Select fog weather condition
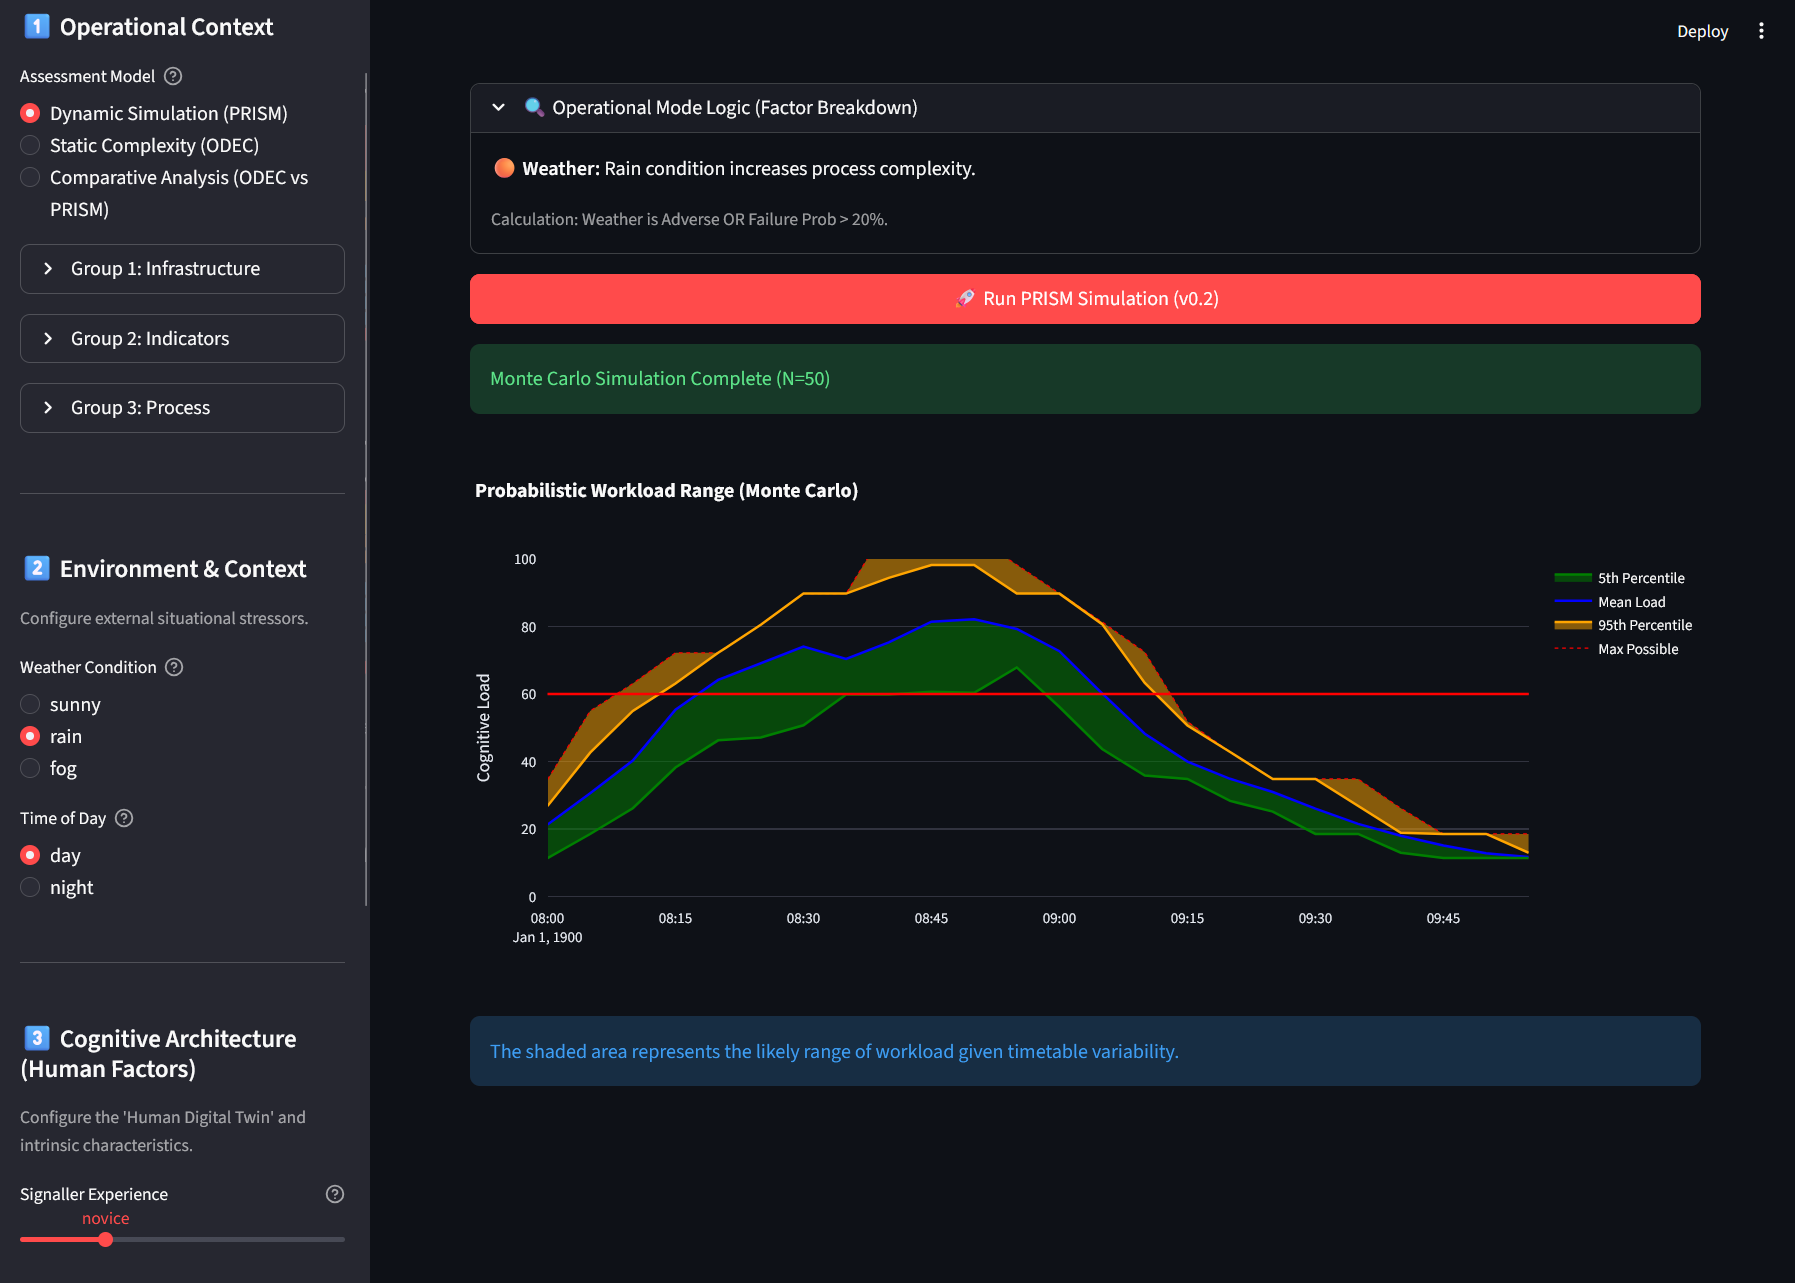Screen dimensions: 1795x1283 [x=49, y=768]
